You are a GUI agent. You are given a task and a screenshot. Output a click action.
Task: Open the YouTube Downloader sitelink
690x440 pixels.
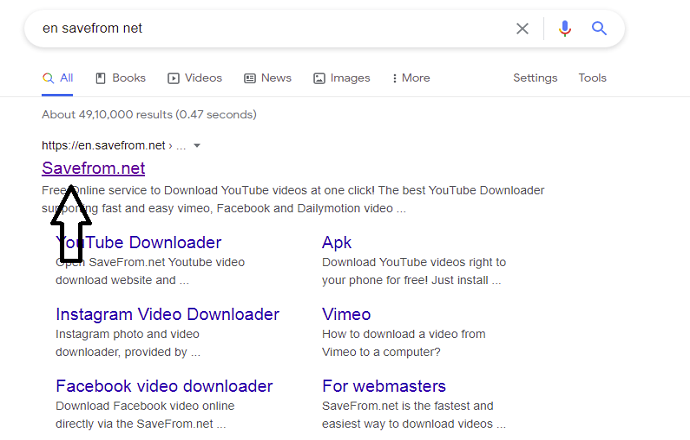(150, 242)
